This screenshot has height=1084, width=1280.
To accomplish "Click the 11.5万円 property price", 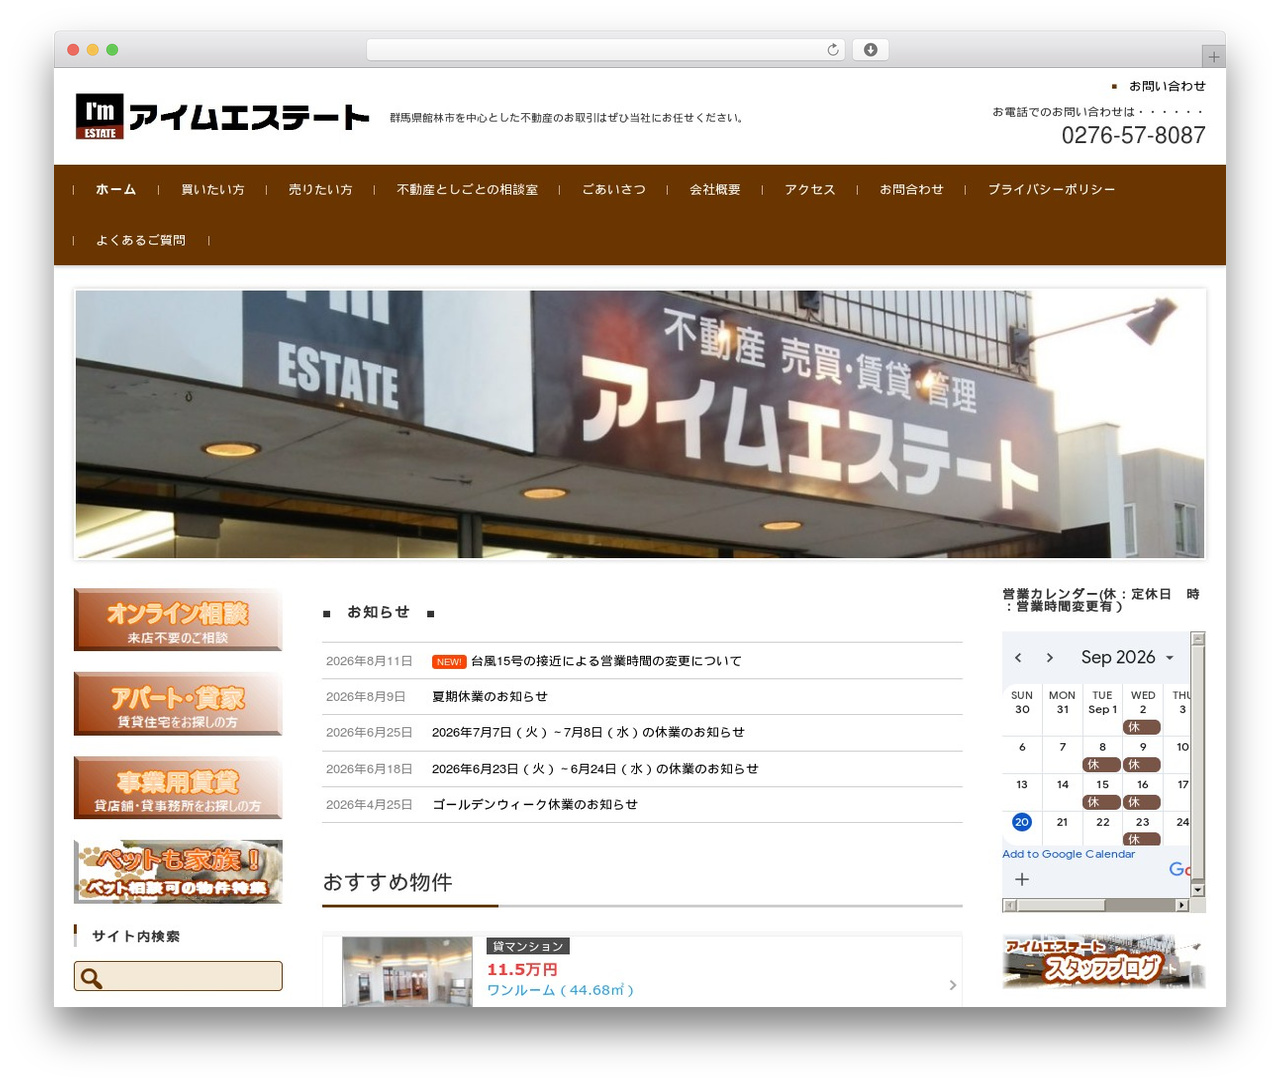I will coord(522,969).
